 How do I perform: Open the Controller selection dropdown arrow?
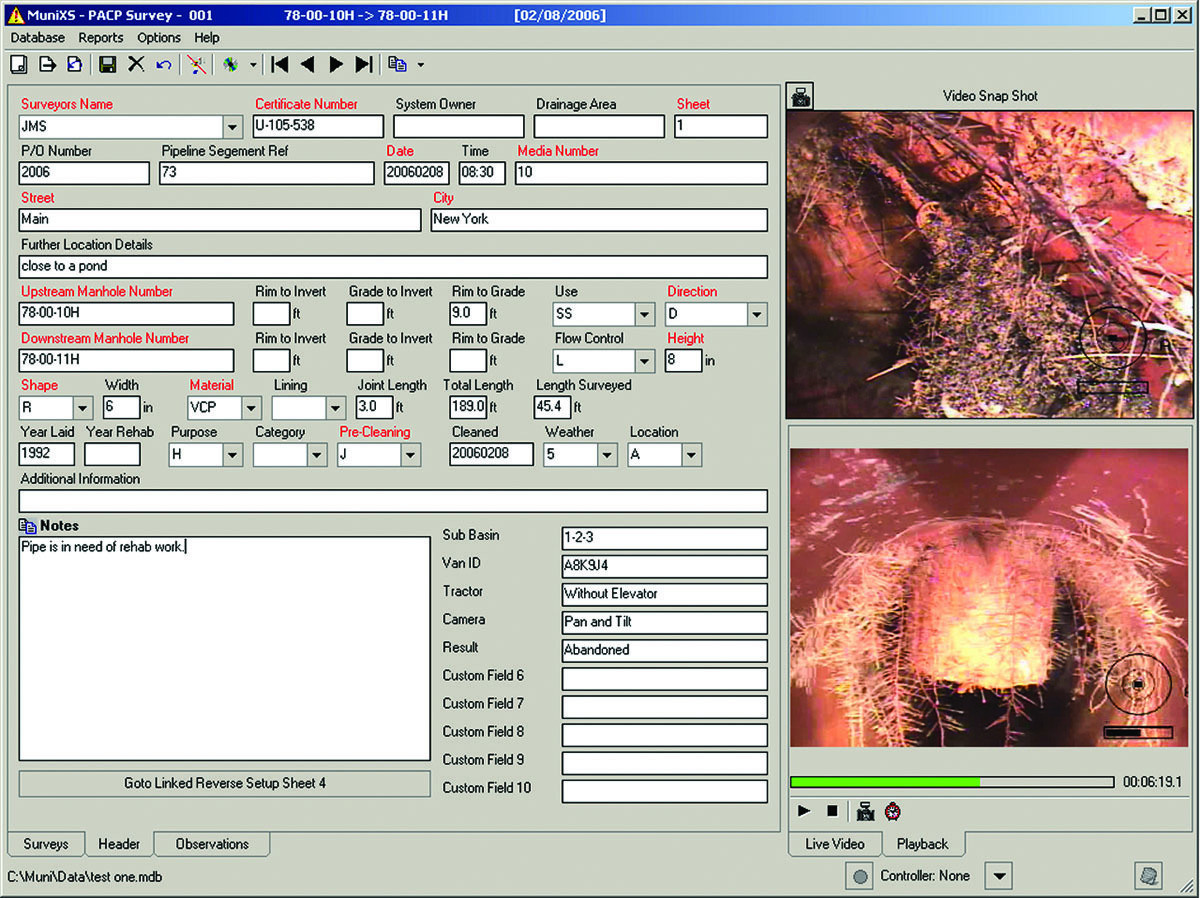[x=998, y=876]
